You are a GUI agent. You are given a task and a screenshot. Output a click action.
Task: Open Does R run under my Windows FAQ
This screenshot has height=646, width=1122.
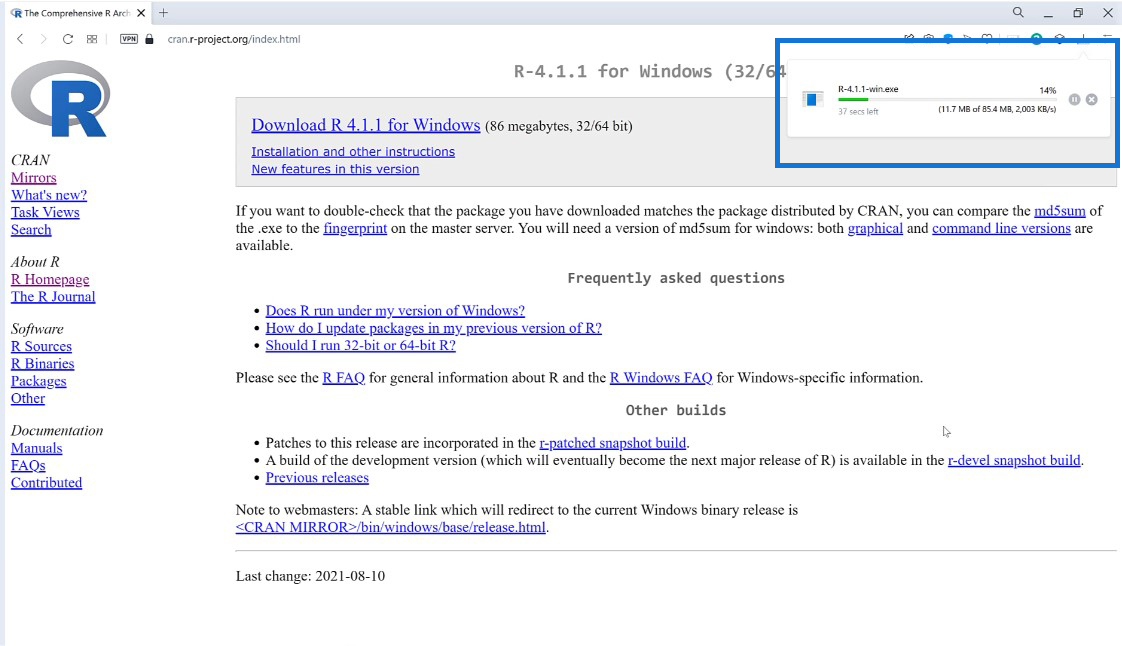coord(395,310)
